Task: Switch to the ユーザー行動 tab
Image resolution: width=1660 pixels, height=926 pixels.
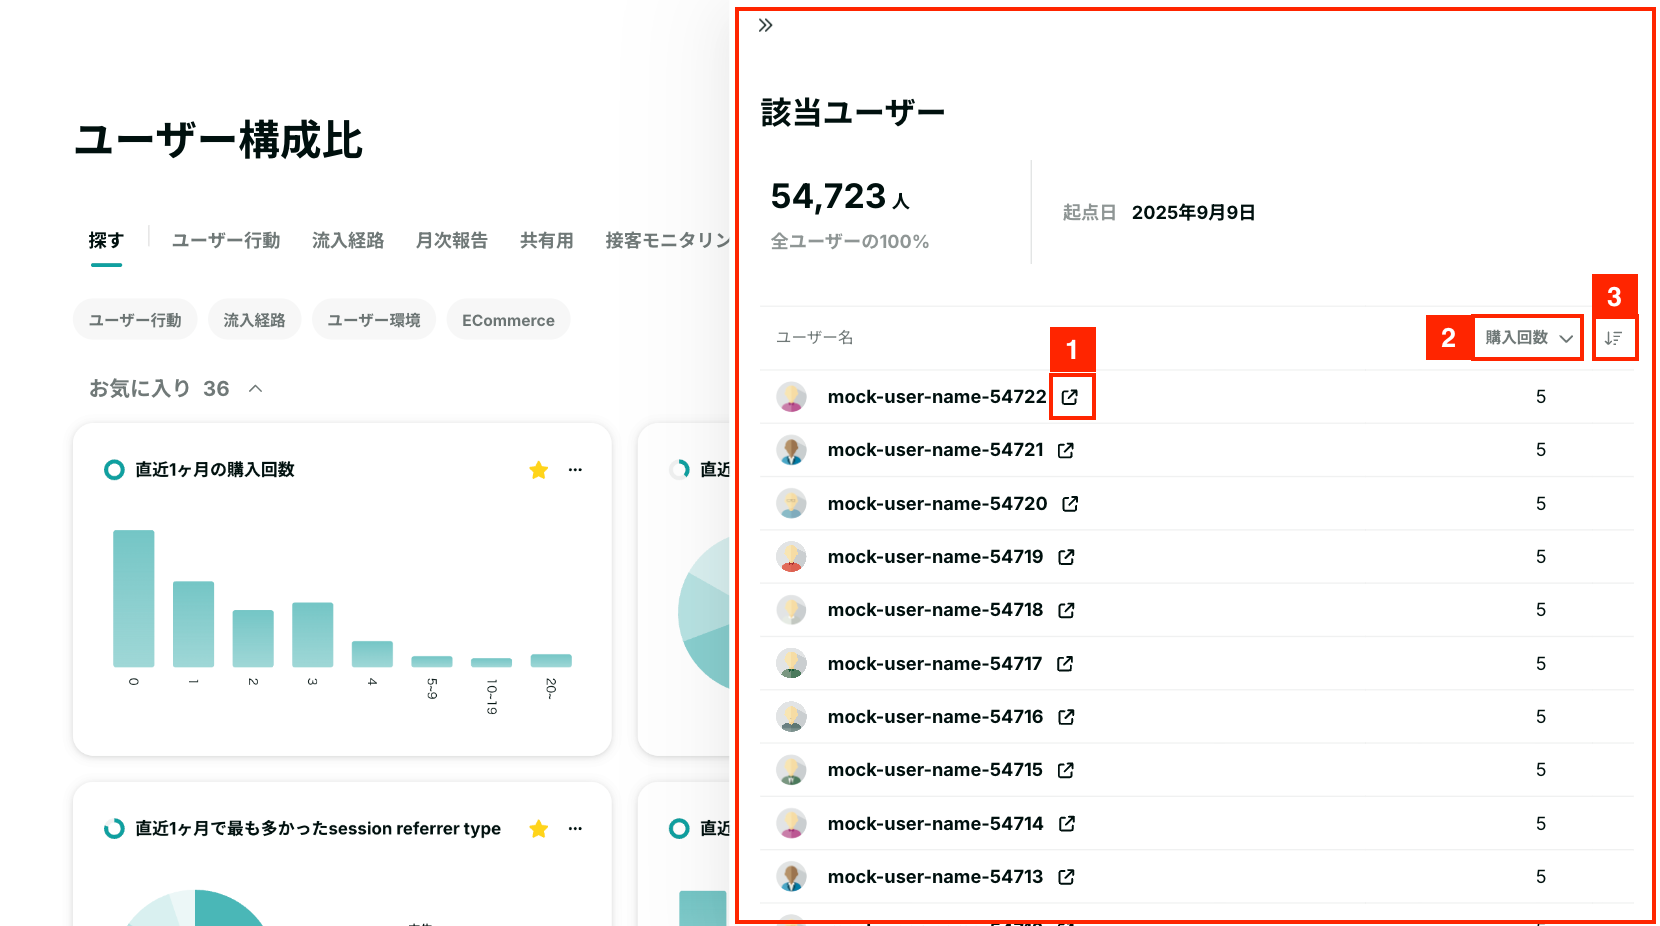Action: click(226, 241)
